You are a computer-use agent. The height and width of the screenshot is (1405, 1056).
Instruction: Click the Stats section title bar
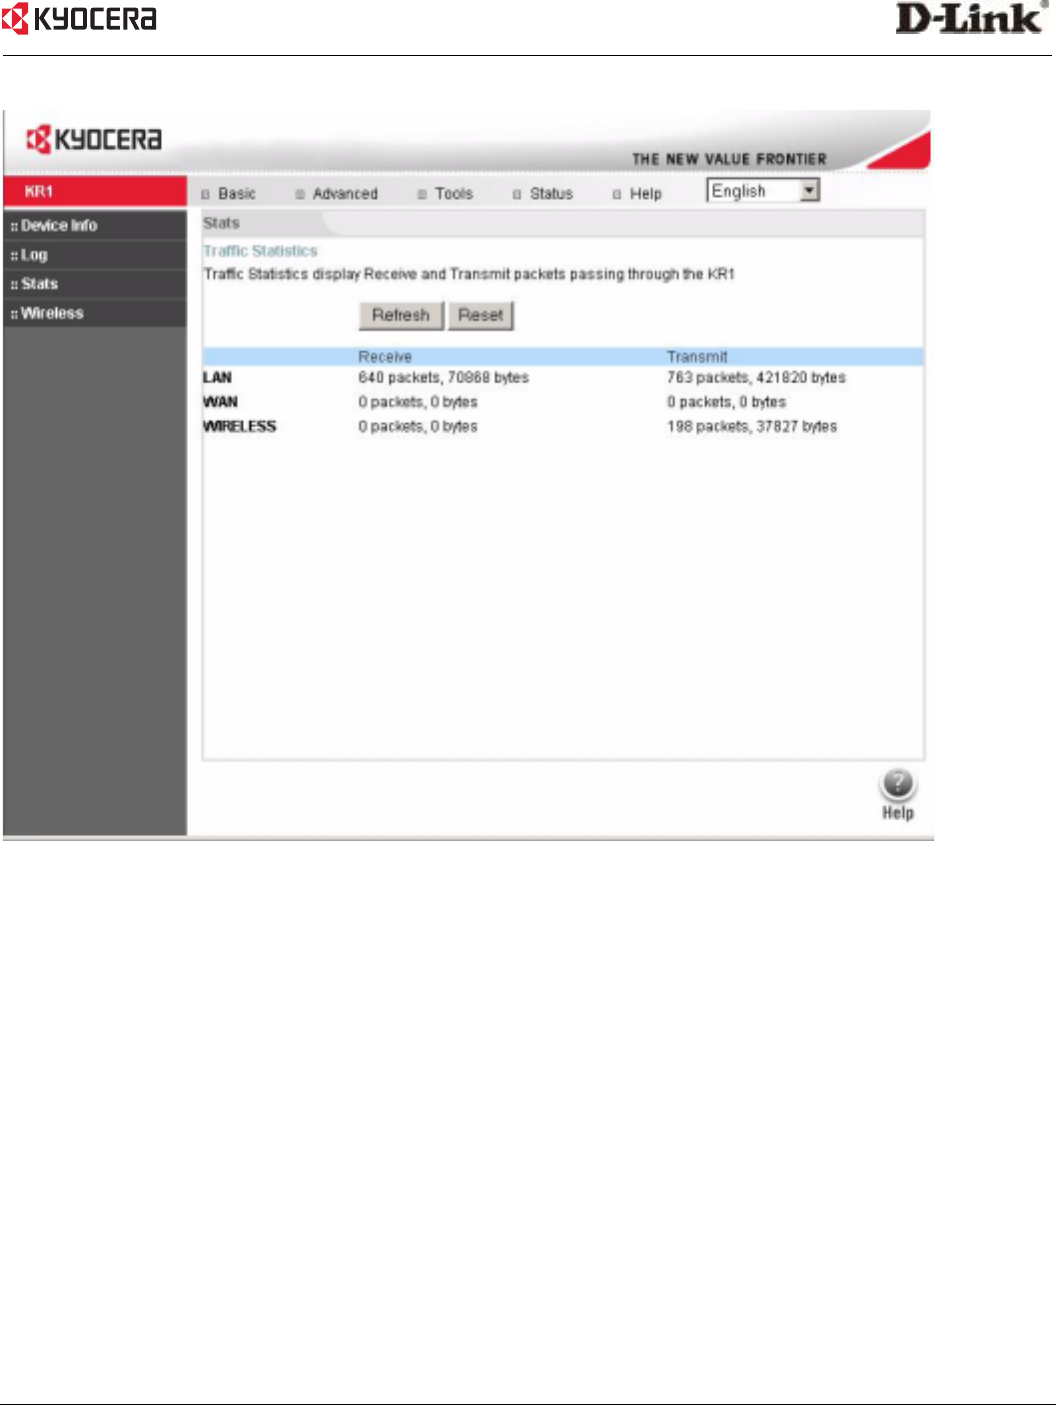[x=563, y=223]
